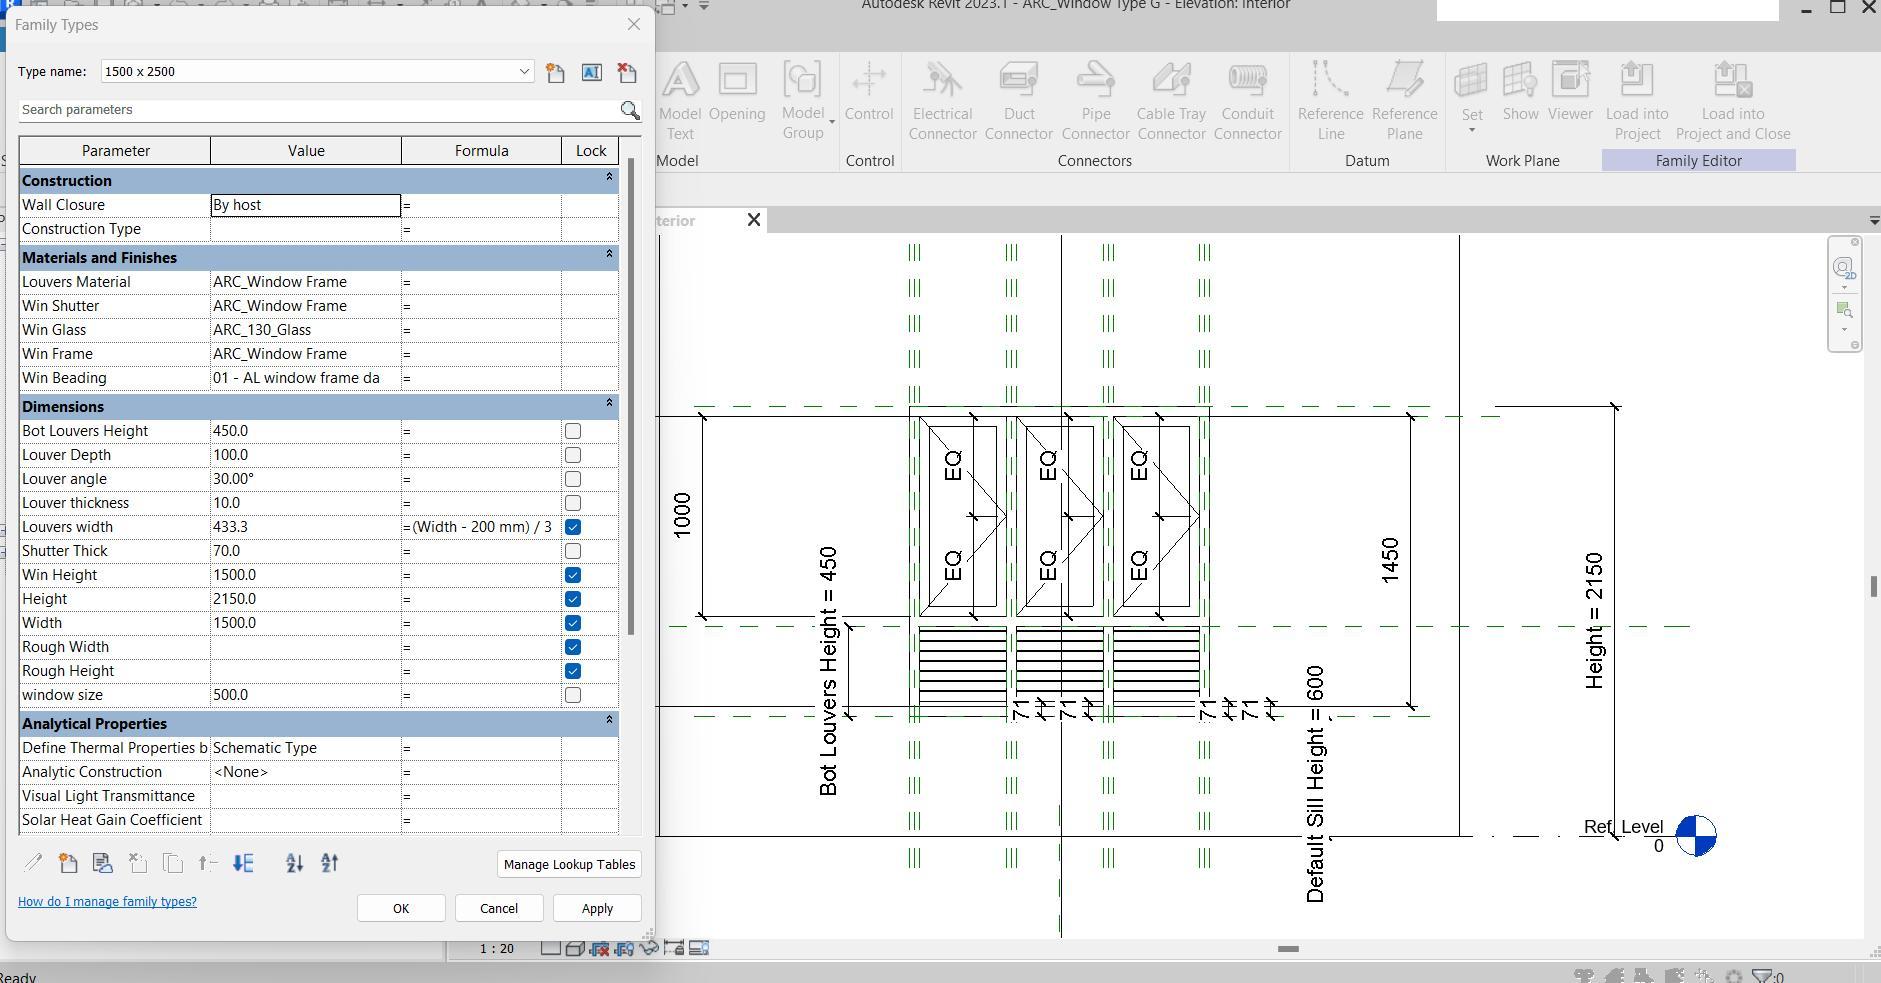The width and height of the screenshot is (1881, 983).
Task: Tick the lock checkbox for window size
Action: pos(573,695)
